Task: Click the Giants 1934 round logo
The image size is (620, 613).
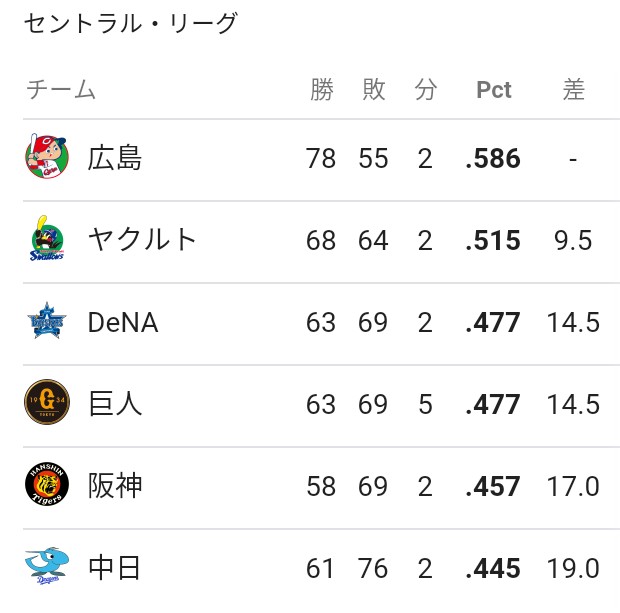Action: pos(47,402)
